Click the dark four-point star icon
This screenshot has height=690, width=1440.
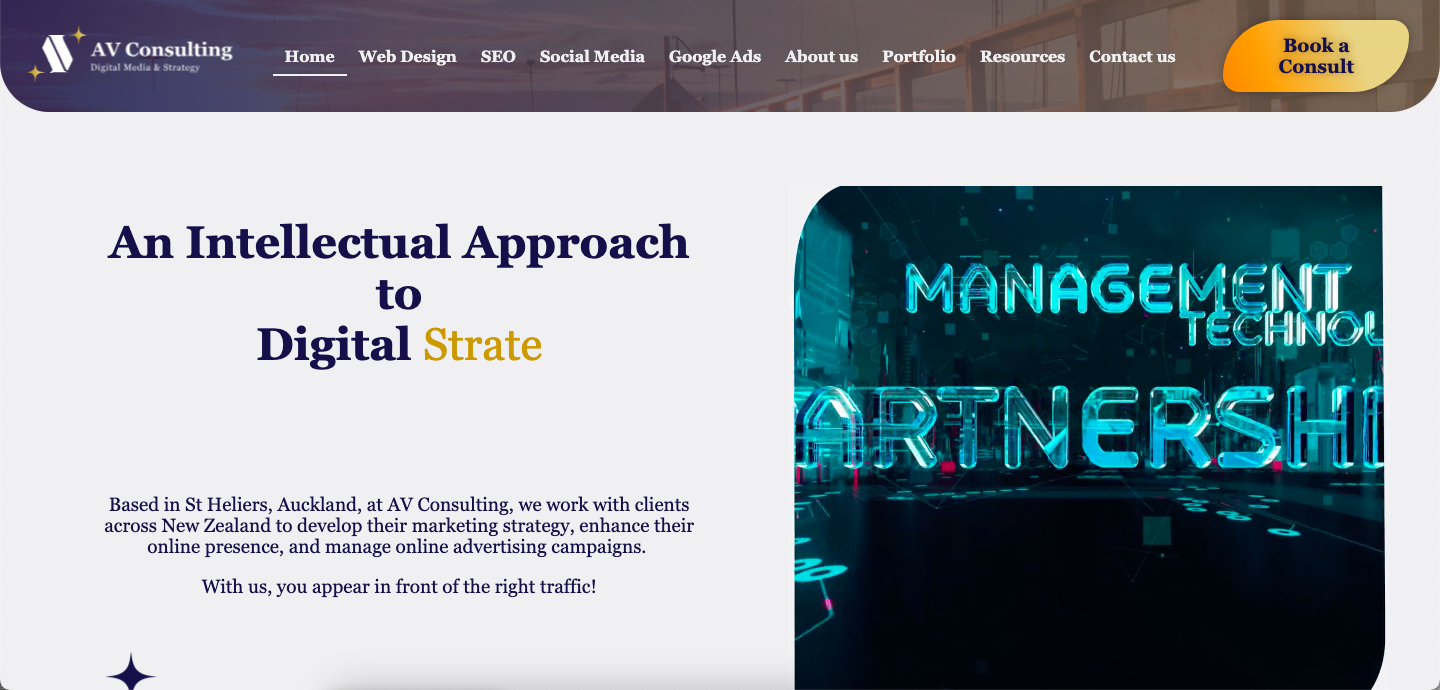(131, 672)
